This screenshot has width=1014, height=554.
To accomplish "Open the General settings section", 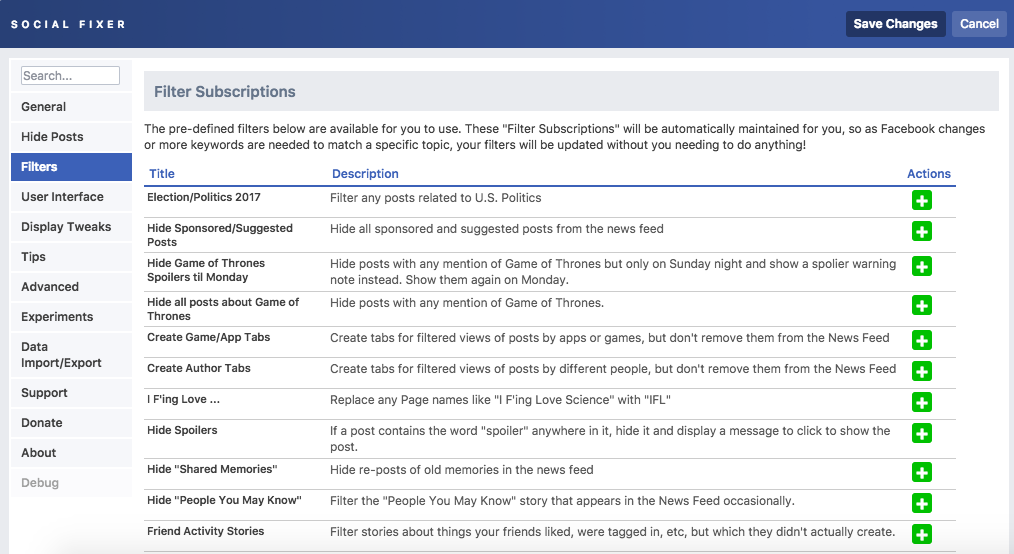I will point(71,107).
